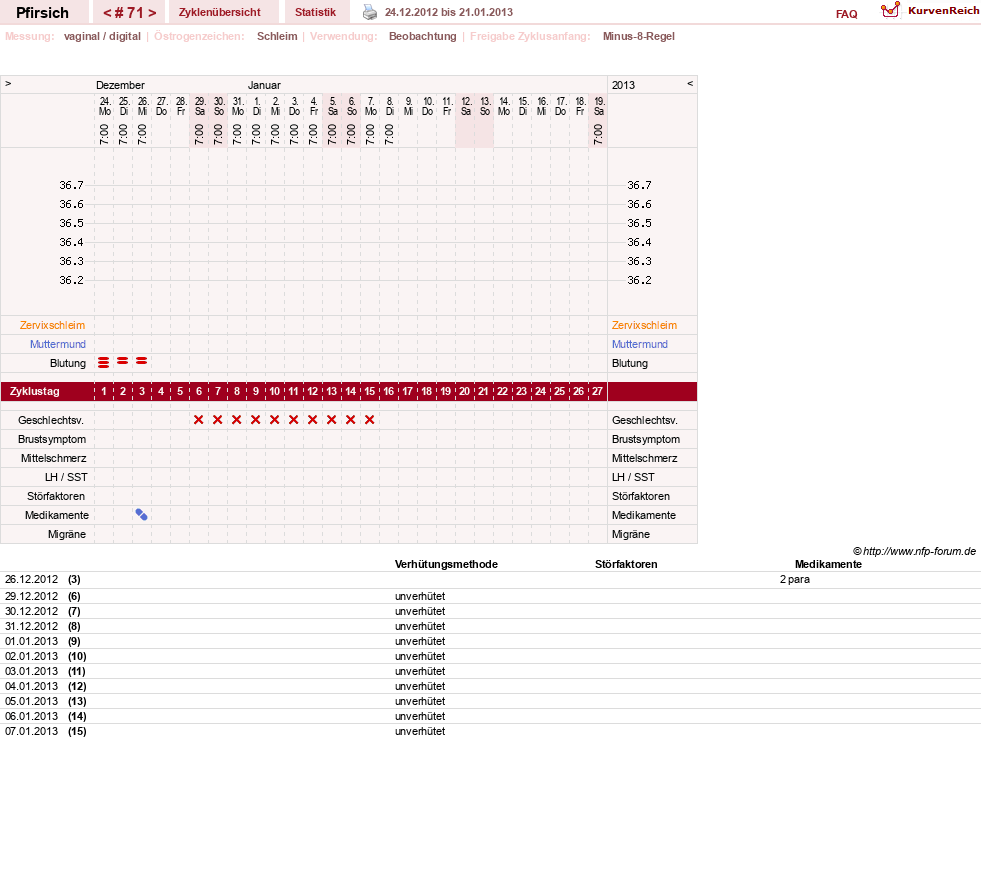Click the Zyklustag row label
This screenshot has width=981, height=883.
34,391
